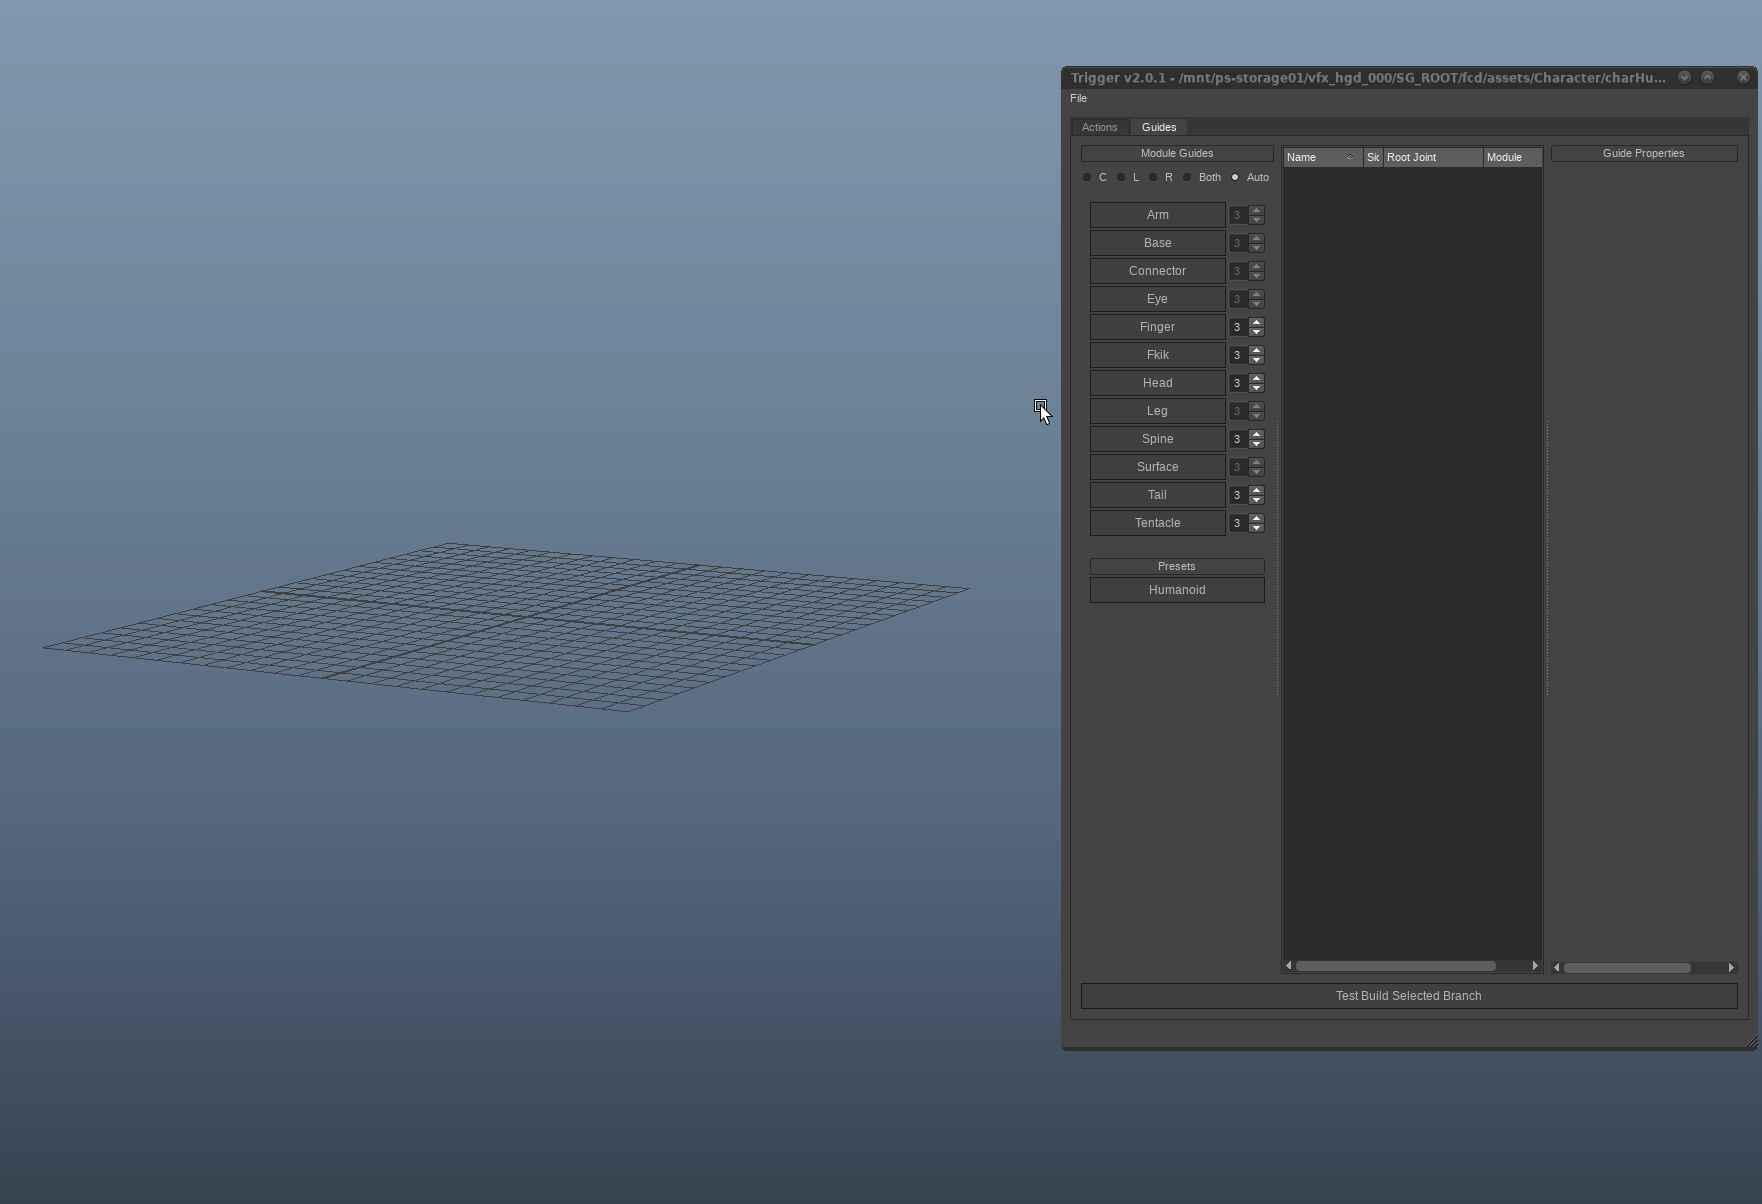Click right arrow of guides list scrollbar

pyautogui.click(x=1535, y=965)
